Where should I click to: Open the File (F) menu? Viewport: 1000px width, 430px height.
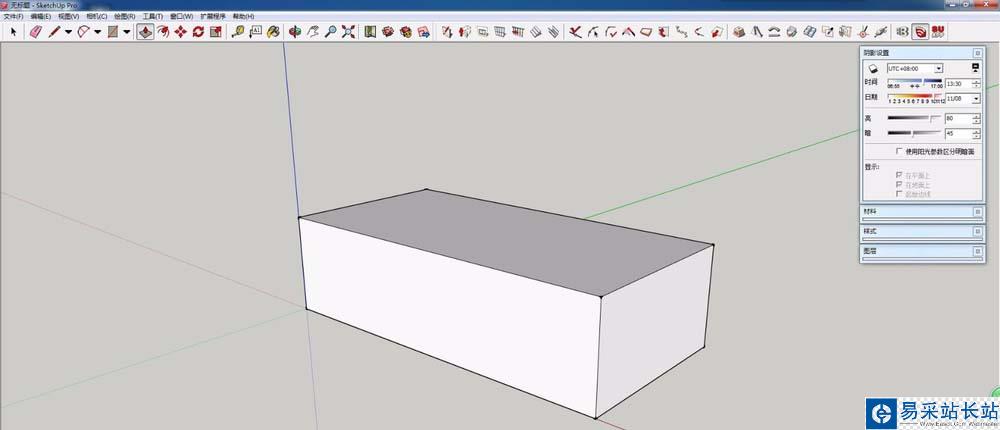tap(13, 16)
